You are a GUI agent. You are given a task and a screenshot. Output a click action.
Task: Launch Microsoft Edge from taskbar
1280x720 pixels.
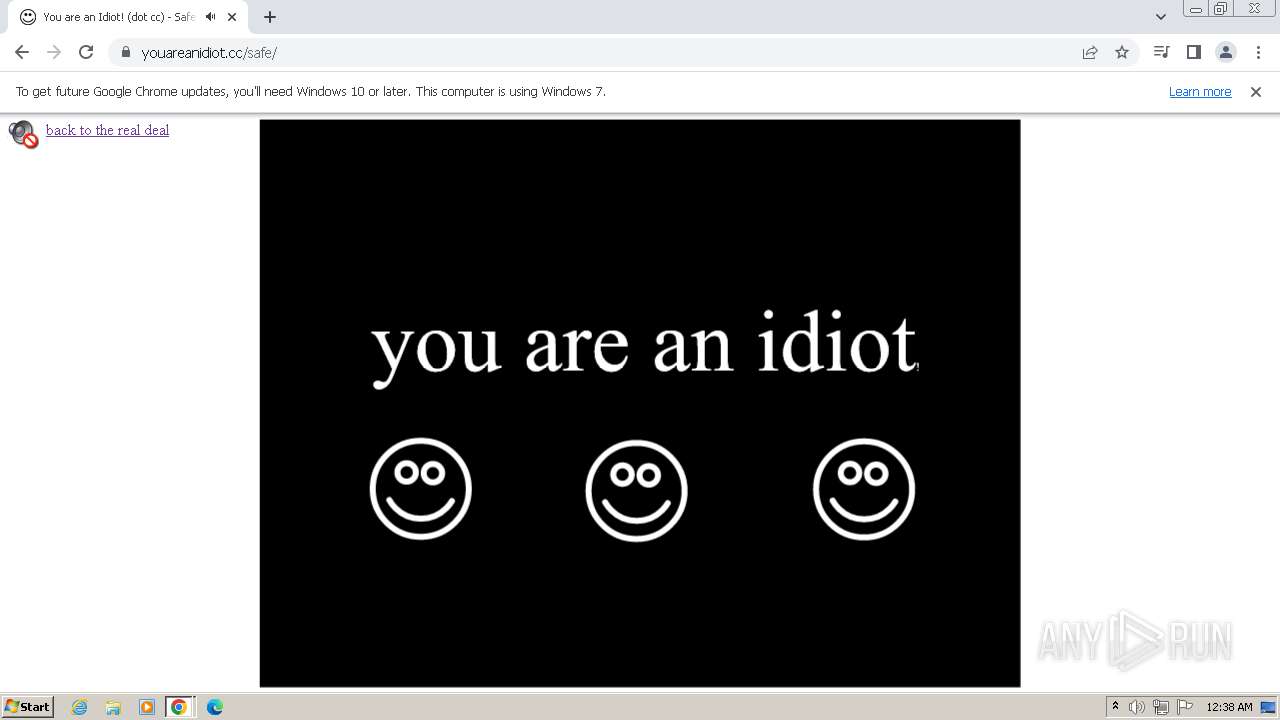[x=214, y=707]
